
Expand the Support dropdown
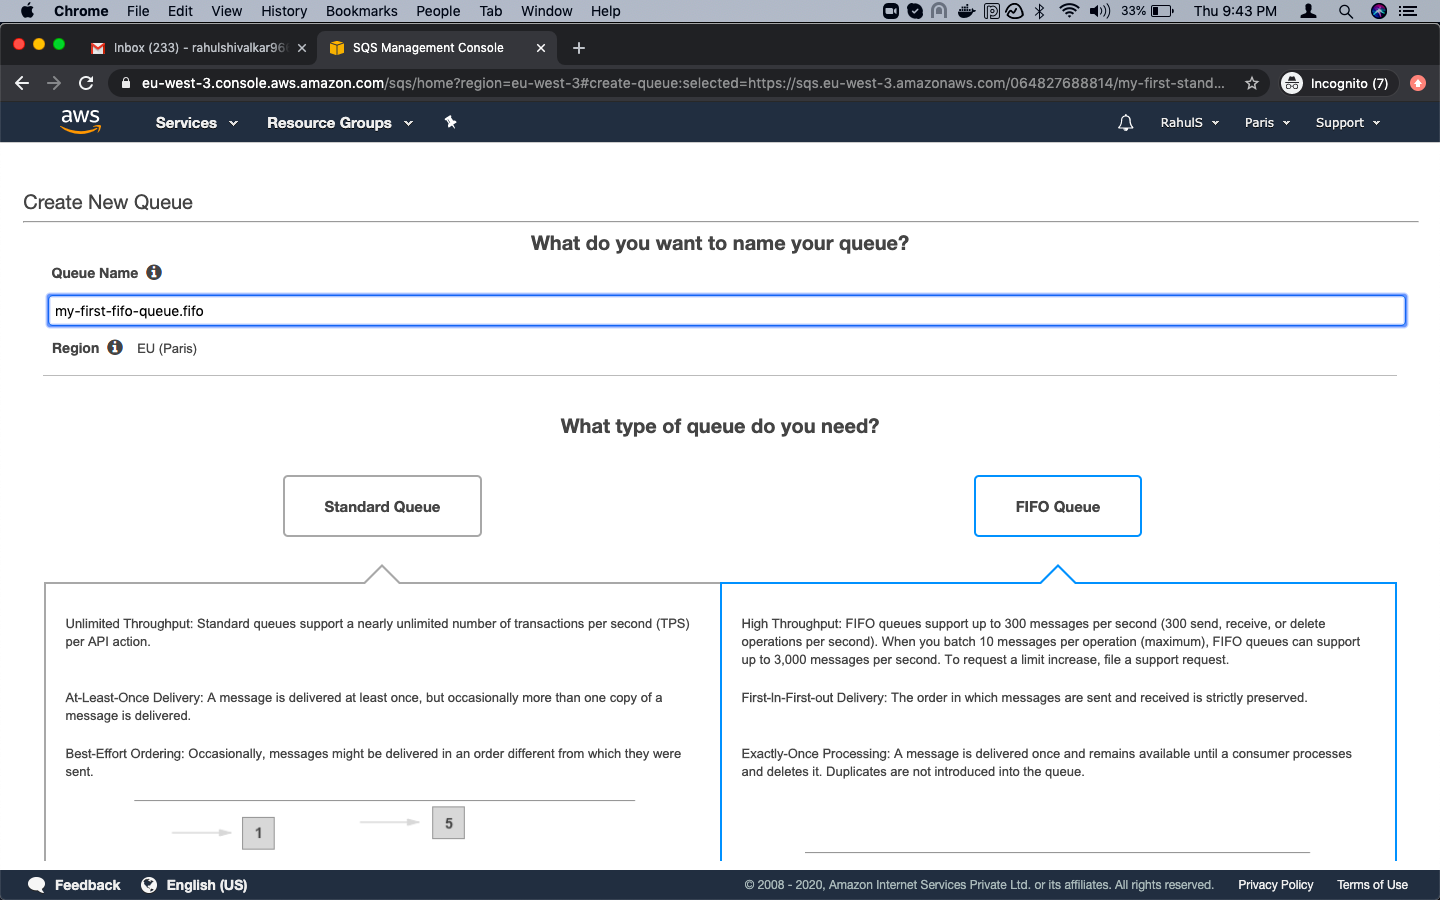tap(1348, 123)
